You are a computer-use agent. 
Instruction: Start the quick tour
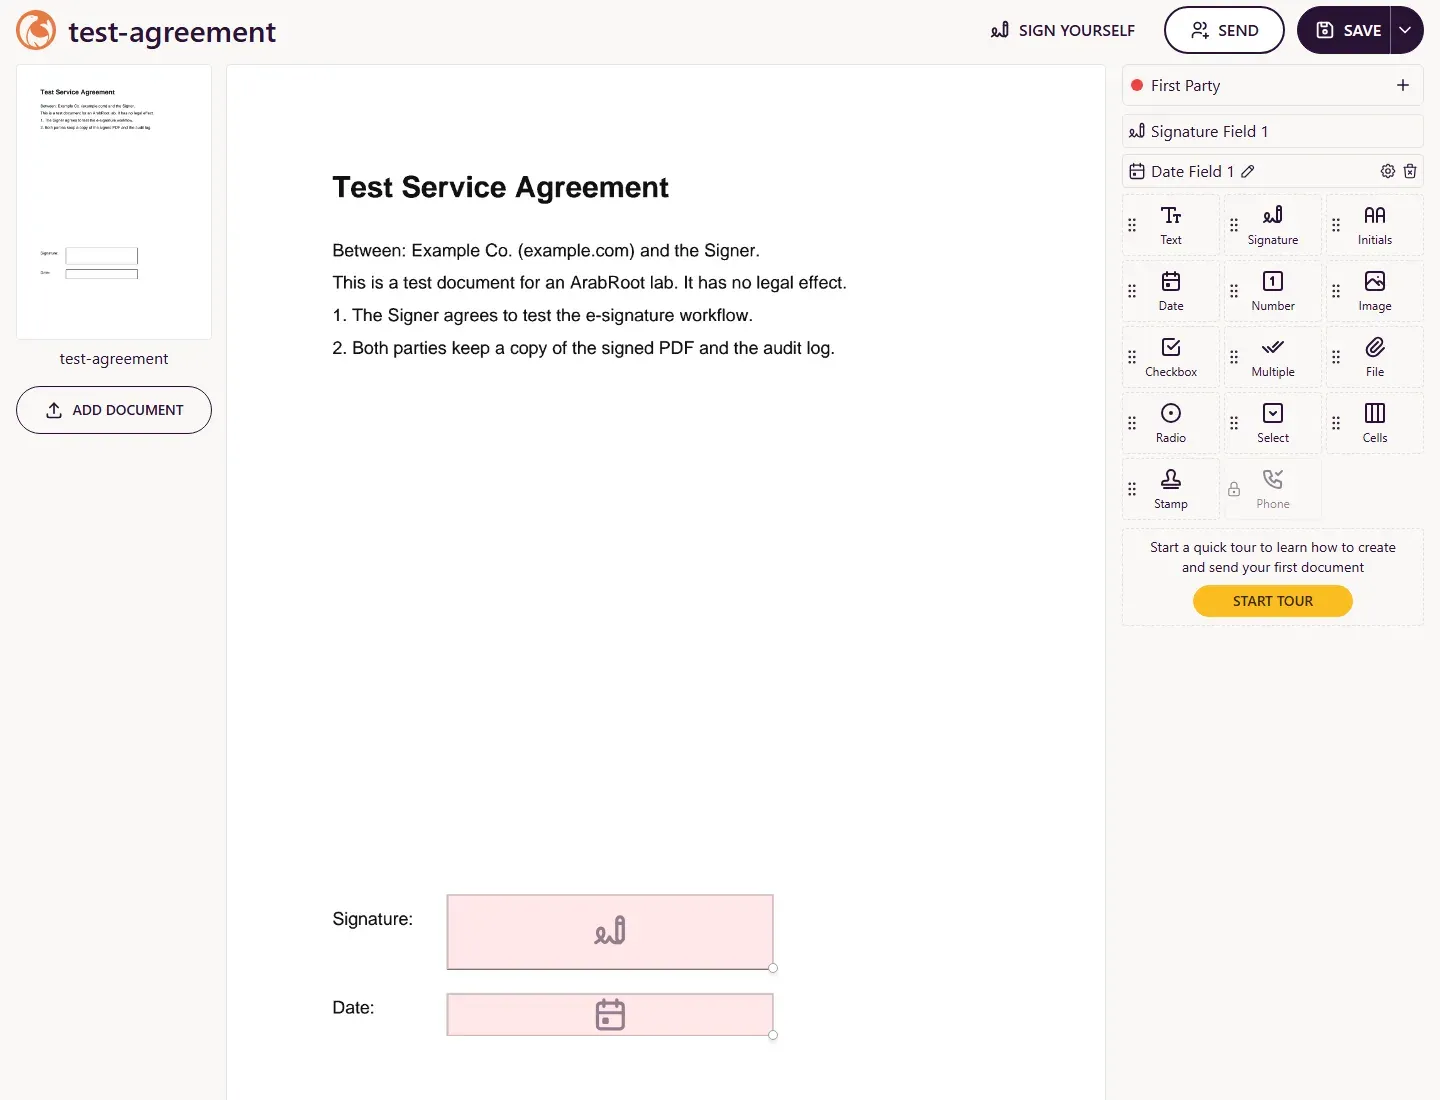tap(1273, 601)
